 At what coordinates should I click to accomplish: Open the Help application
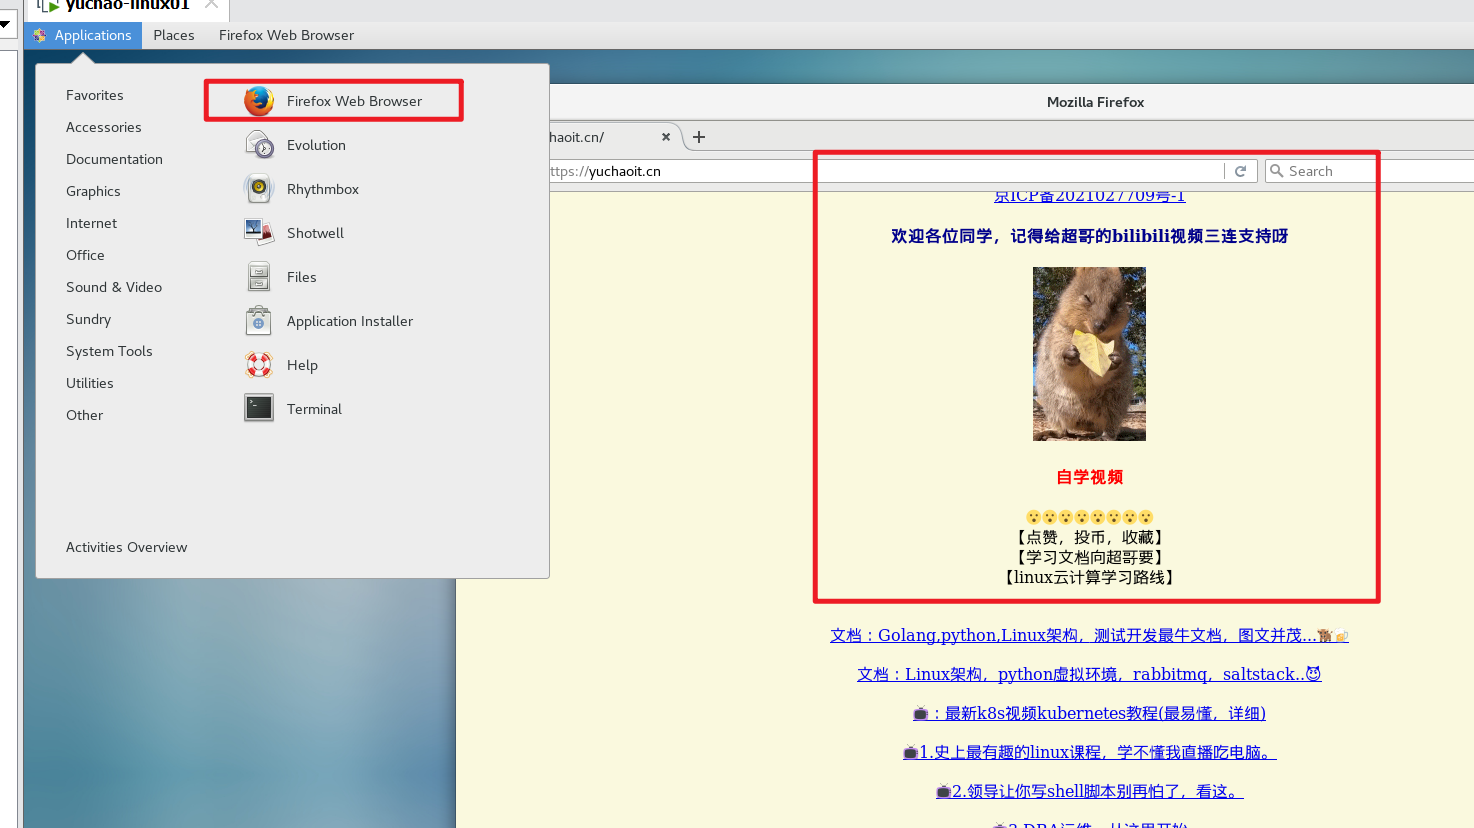[x=301, y=365]
